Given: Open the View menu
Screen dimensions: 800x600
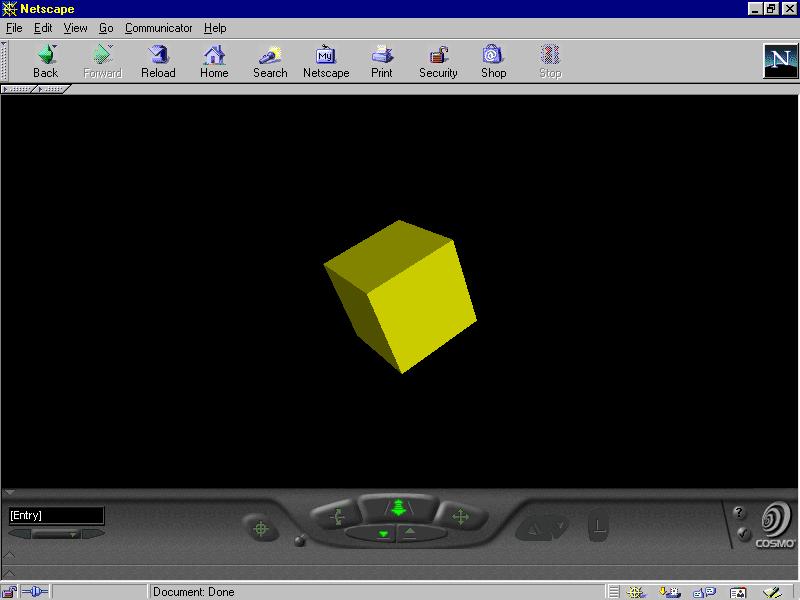Looking at the screenshot, I should click(x=76, y=28).
